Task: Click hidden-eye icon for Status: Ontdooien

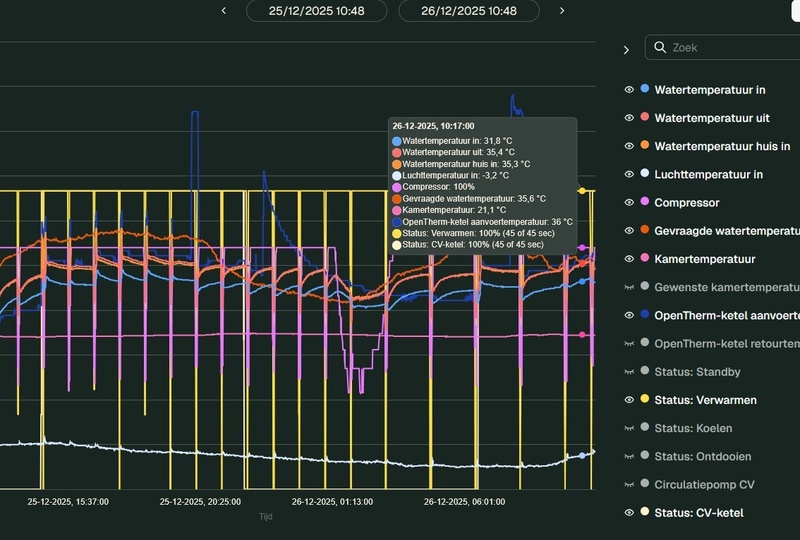Action: point(629,457)
